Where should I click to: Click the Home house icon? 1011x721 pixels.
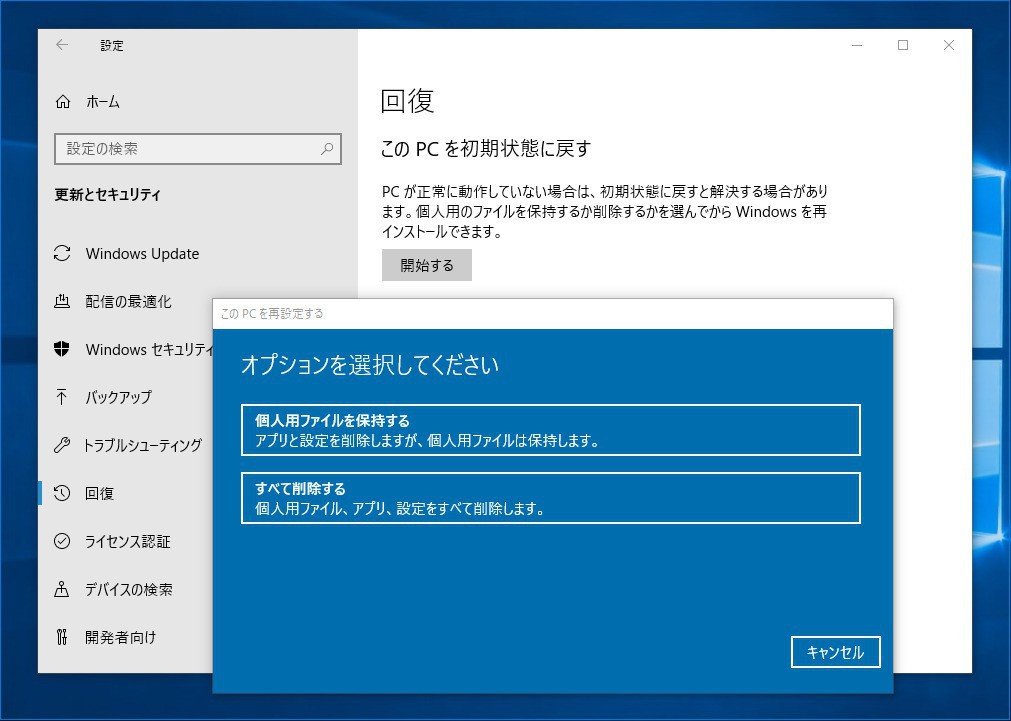[x=63, y=101]
